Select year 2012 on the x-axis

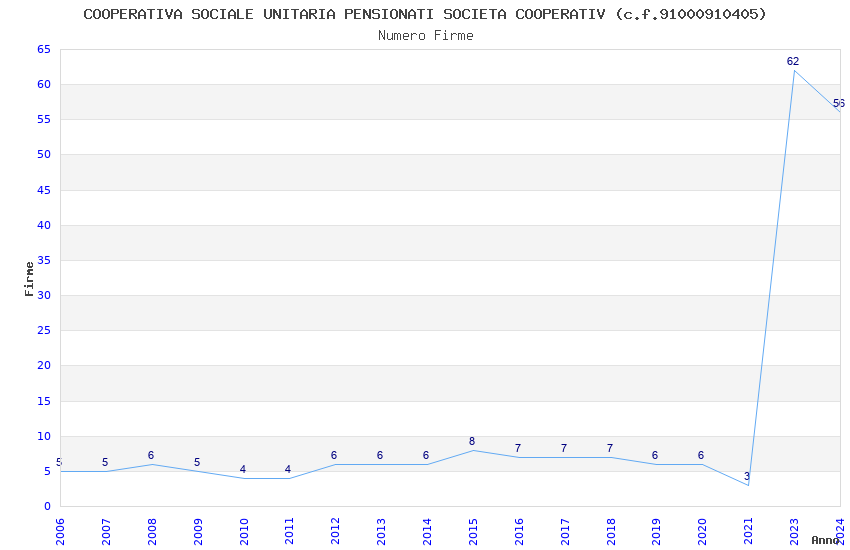pyautogui.click(x=335, y=530)
